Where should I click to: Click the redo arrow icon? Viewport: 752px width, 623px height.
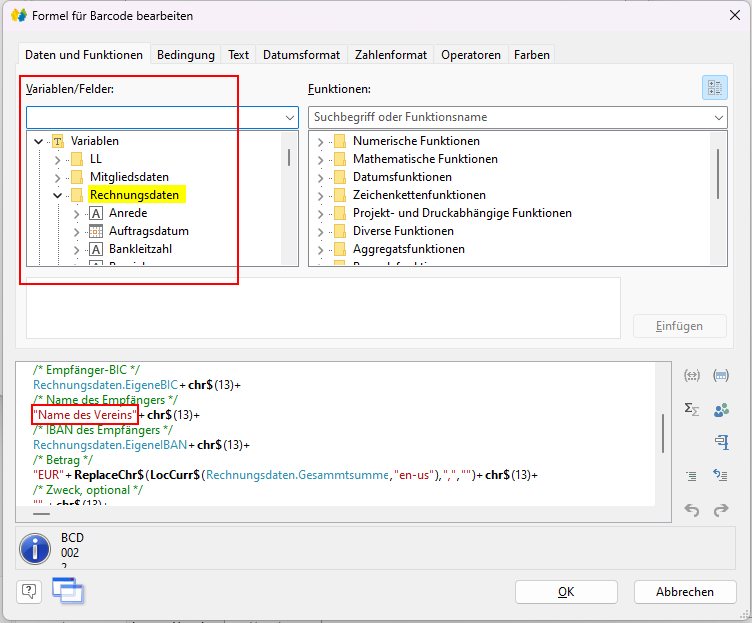pos(721,510)
